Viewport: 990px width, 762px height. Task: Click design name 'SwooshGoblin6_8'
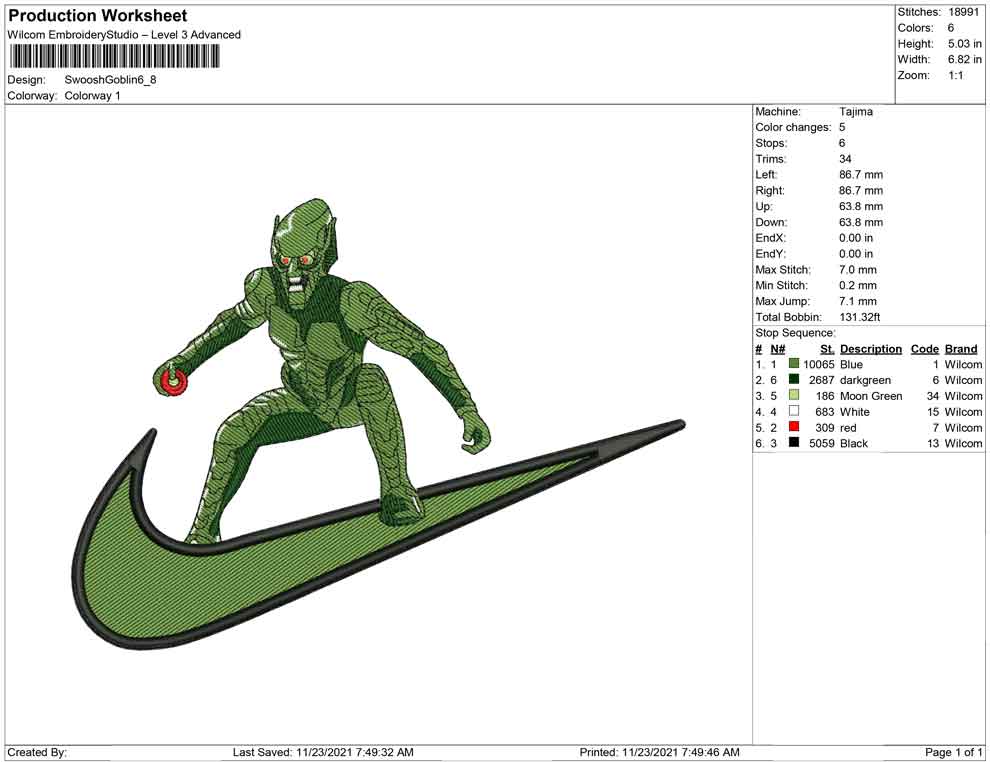pyautogui.click(x=110, y=80)
